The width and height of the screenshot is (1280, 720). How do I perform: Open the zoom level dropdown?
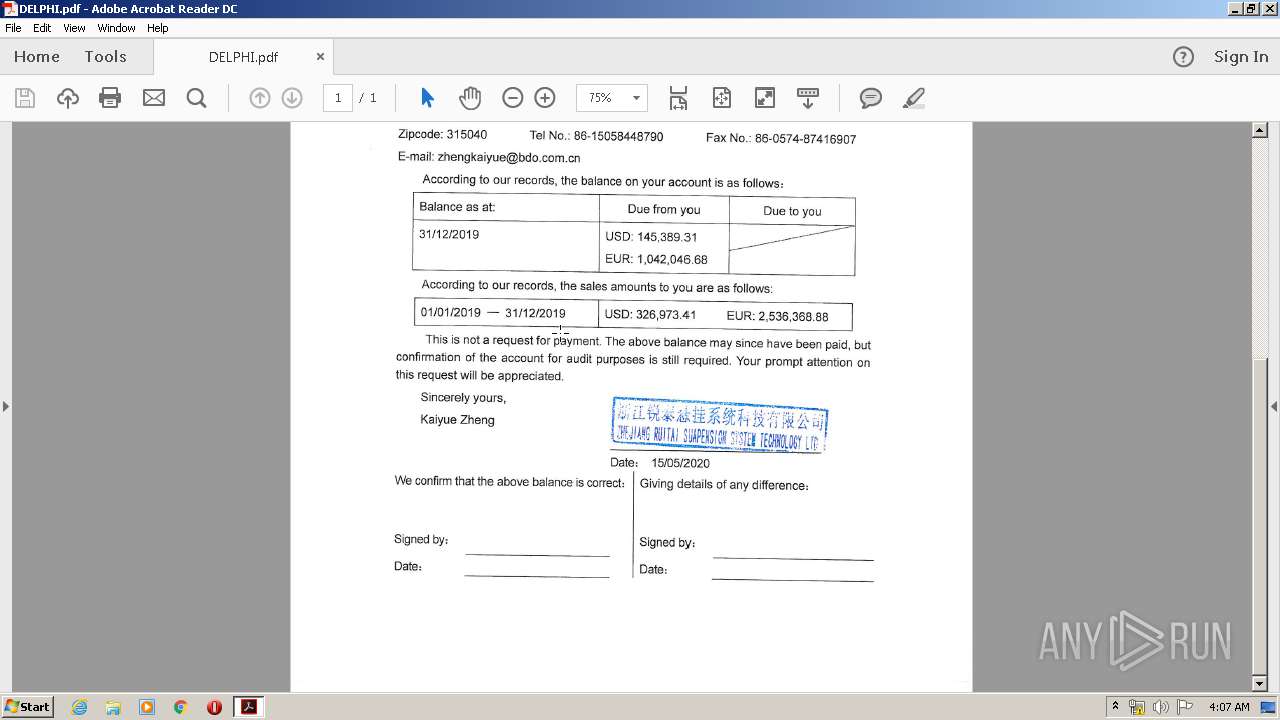pyautogui.click(x=636, y=98)
